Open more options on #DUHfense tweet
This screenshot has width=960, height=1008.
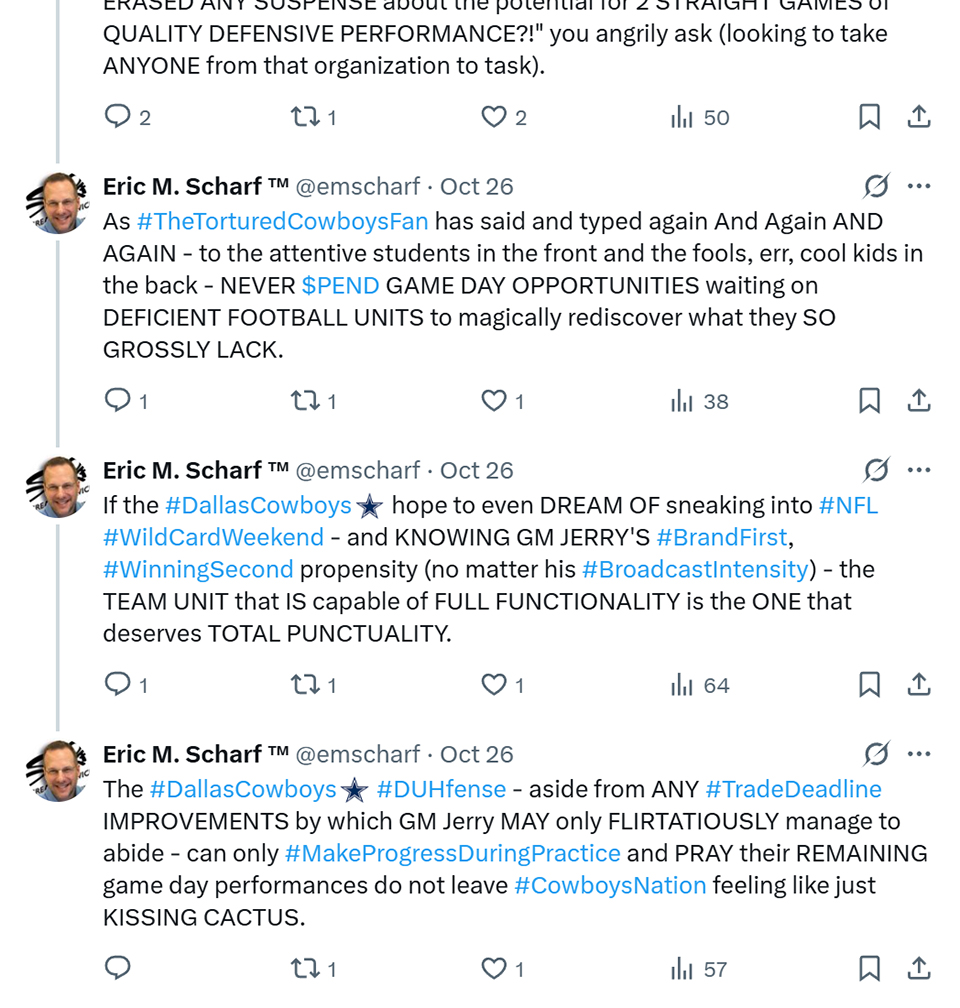tap(919, 754)
